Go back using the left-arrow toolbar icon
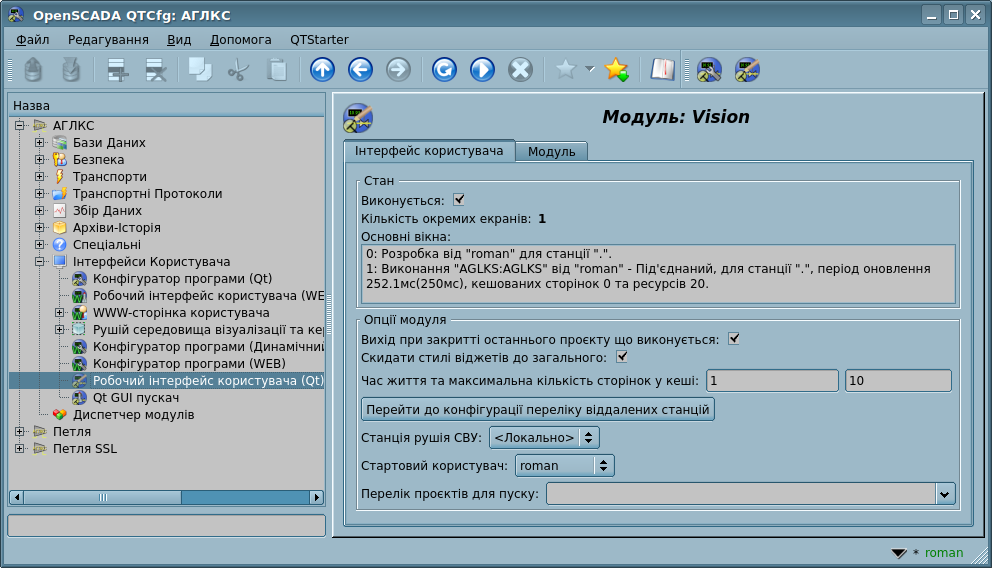 tap(360, 69)
